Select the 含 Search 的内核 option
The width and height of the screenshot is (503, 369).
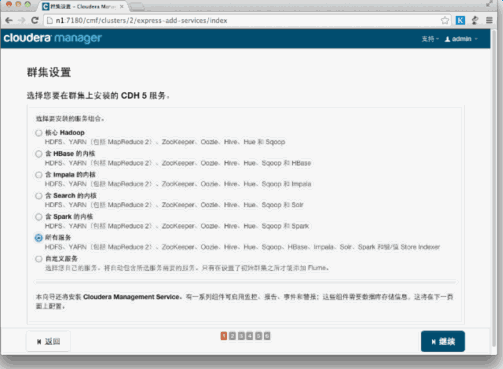click(39, 196)
